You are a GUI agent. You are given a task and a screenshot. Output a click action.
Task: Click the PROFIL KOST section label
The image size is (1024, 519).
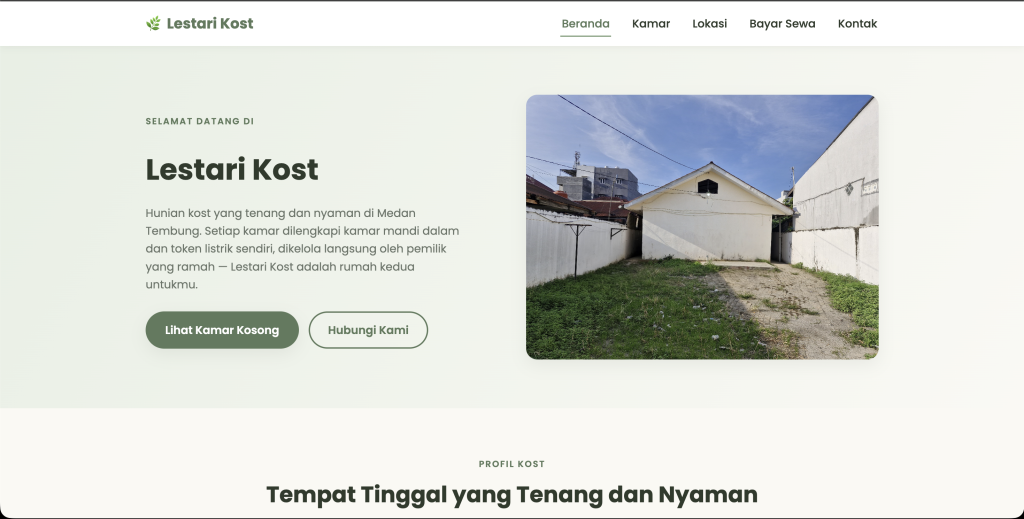[511, 464]
